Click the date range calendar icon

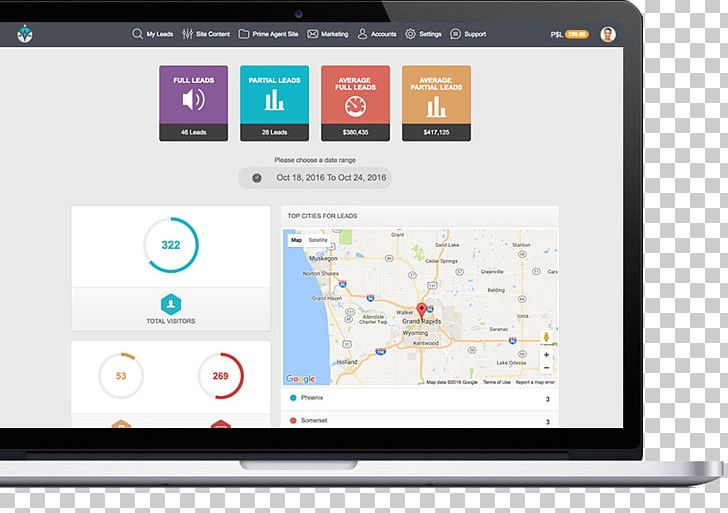(x=257, y=178)
